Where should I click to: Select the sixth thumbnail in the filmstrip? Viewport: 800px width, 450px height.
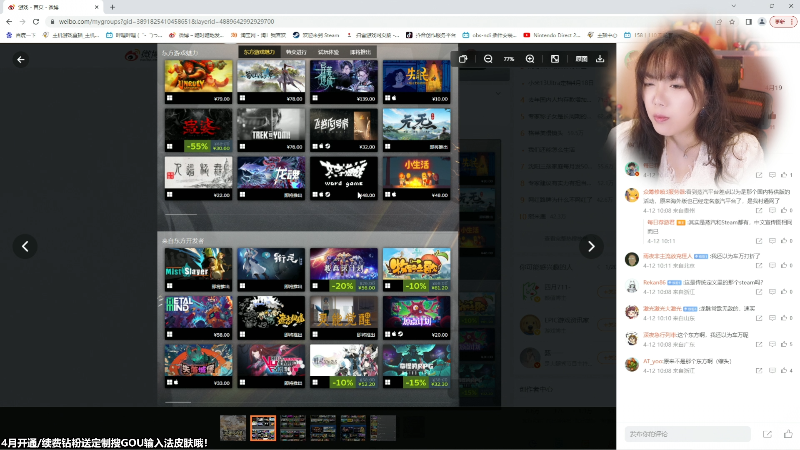[x=383, y=428]
